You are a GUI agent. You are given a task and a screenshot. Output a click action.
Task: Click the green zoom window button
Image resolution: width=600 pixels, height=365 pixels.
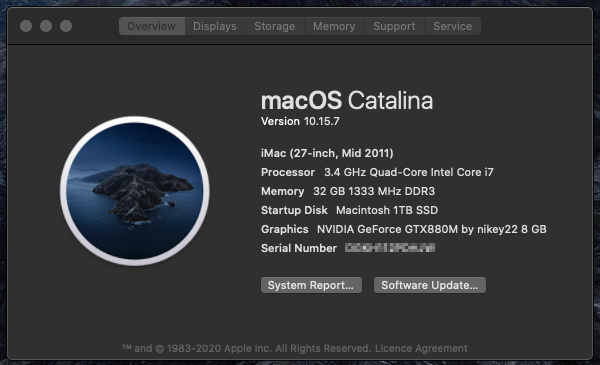[x=66, y=26]
